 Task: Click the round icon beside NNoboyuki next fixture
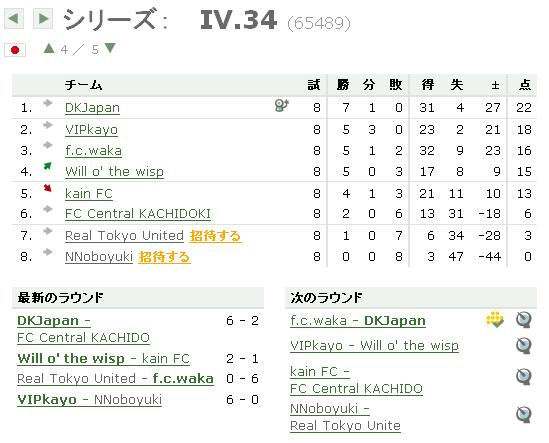click(524, 415)
